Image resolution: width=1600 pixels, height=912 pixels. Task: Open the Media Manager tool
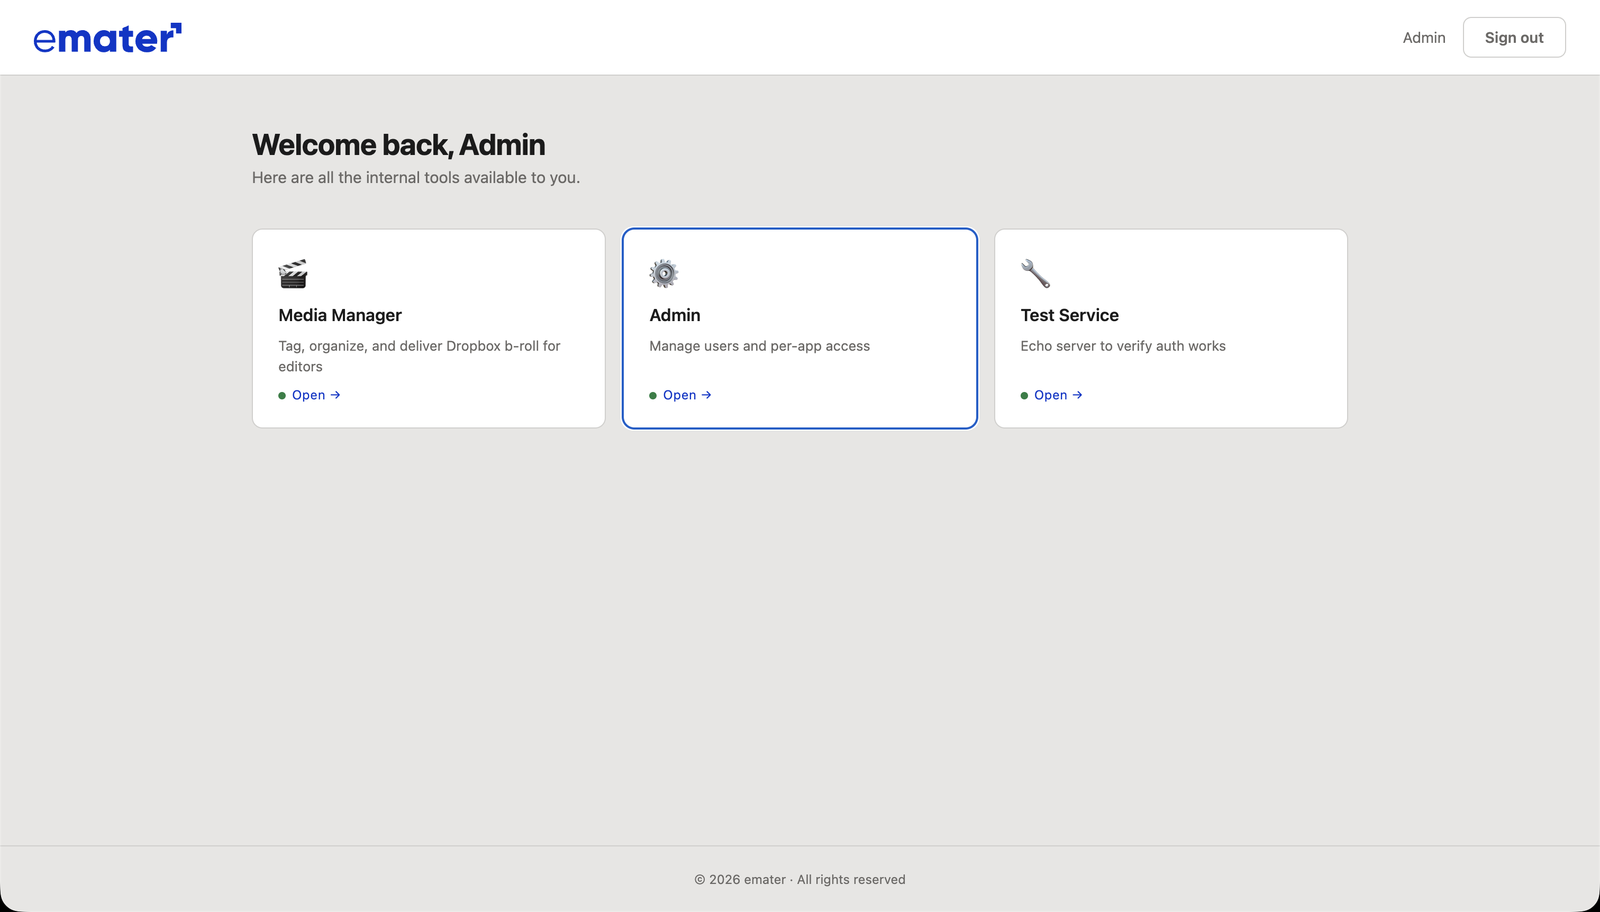click(316, 395)
